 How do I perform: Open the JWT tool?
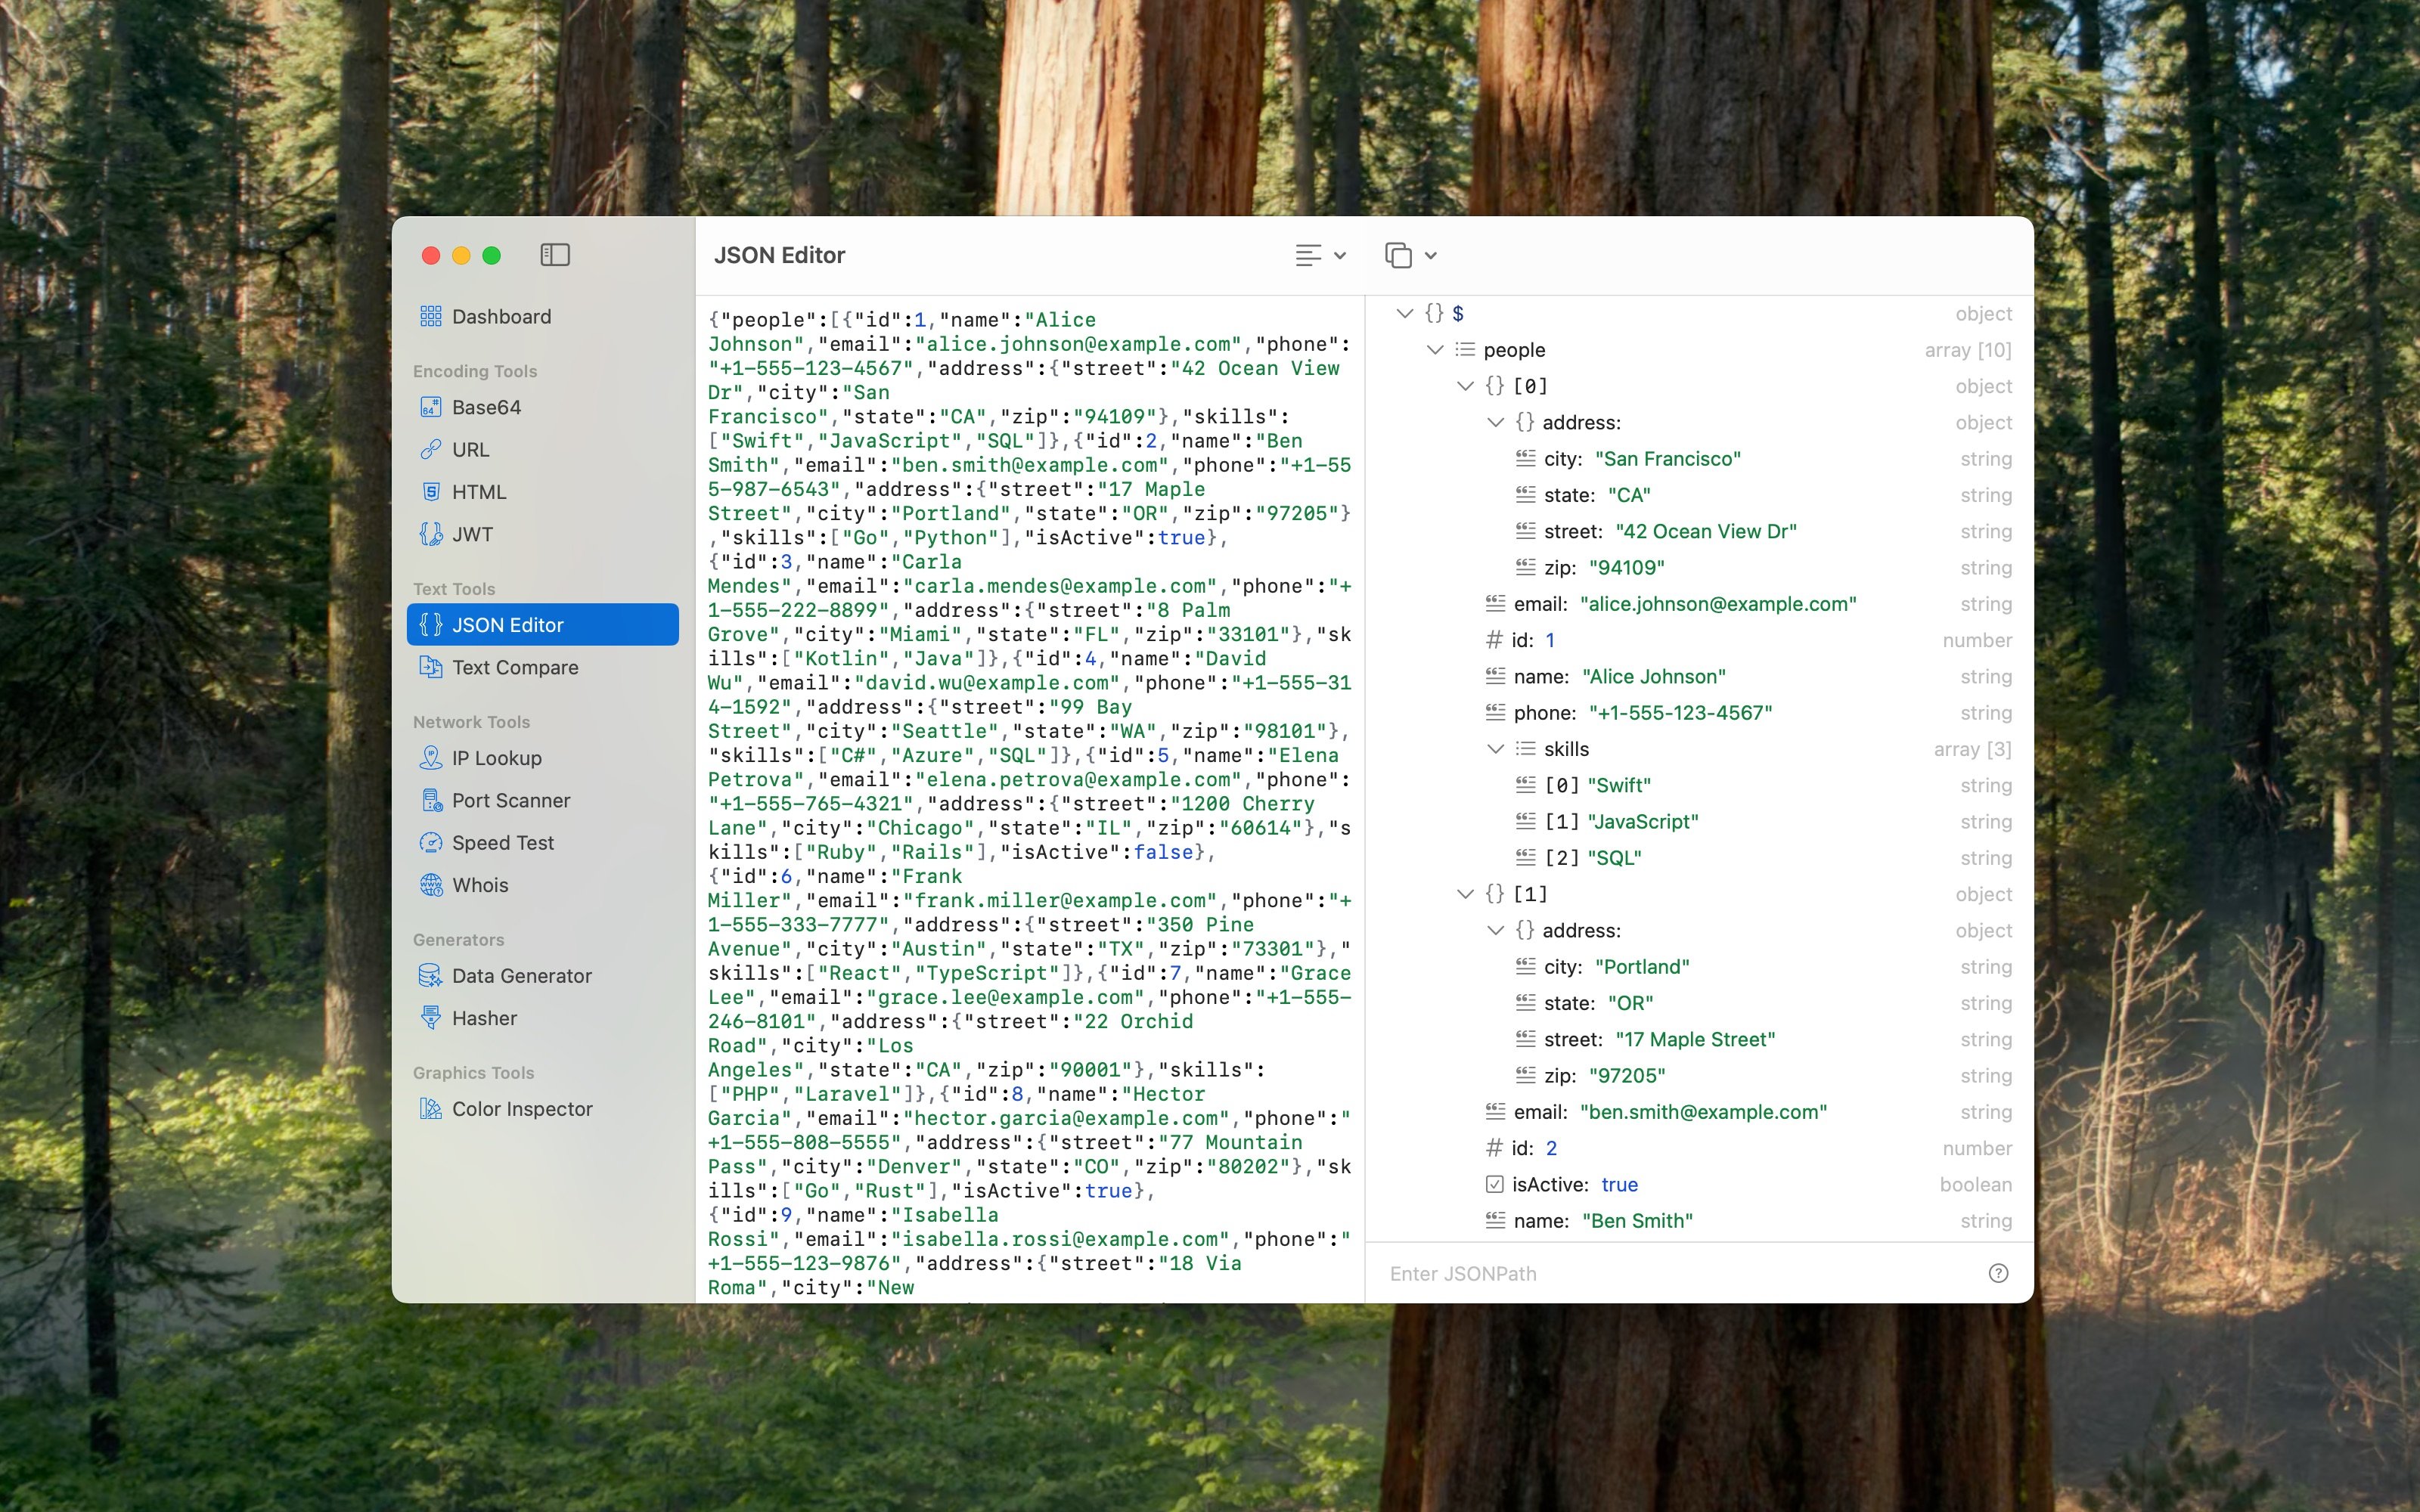tap(471, 534)
